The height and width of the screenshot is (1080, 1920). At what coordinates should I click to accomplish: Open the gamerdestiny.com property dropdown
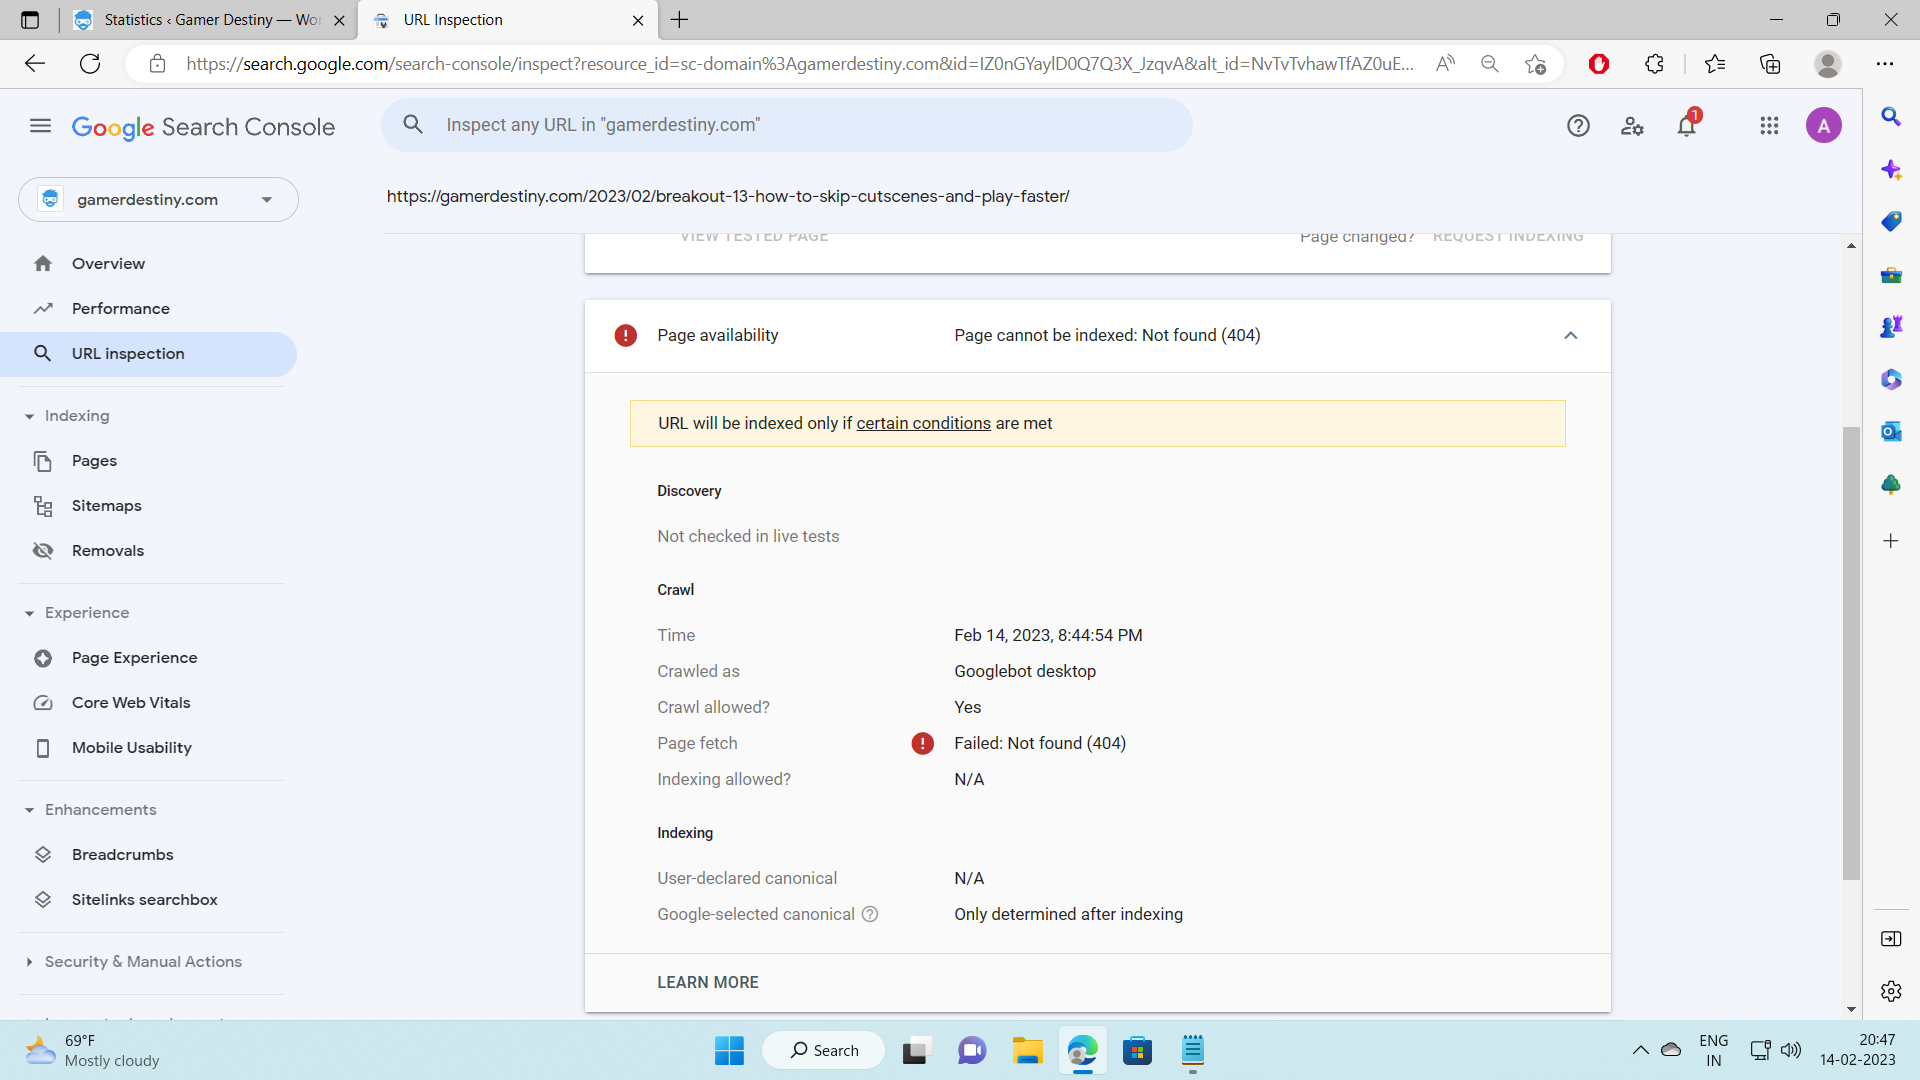coord(158,200)
